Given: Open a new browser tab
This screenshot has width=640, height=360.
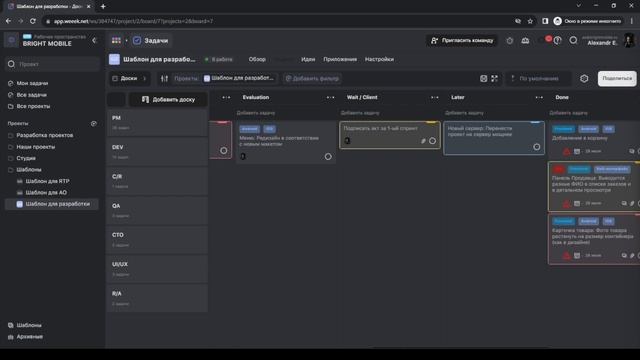Looking at the screenshot, I should tap(103, 7).
